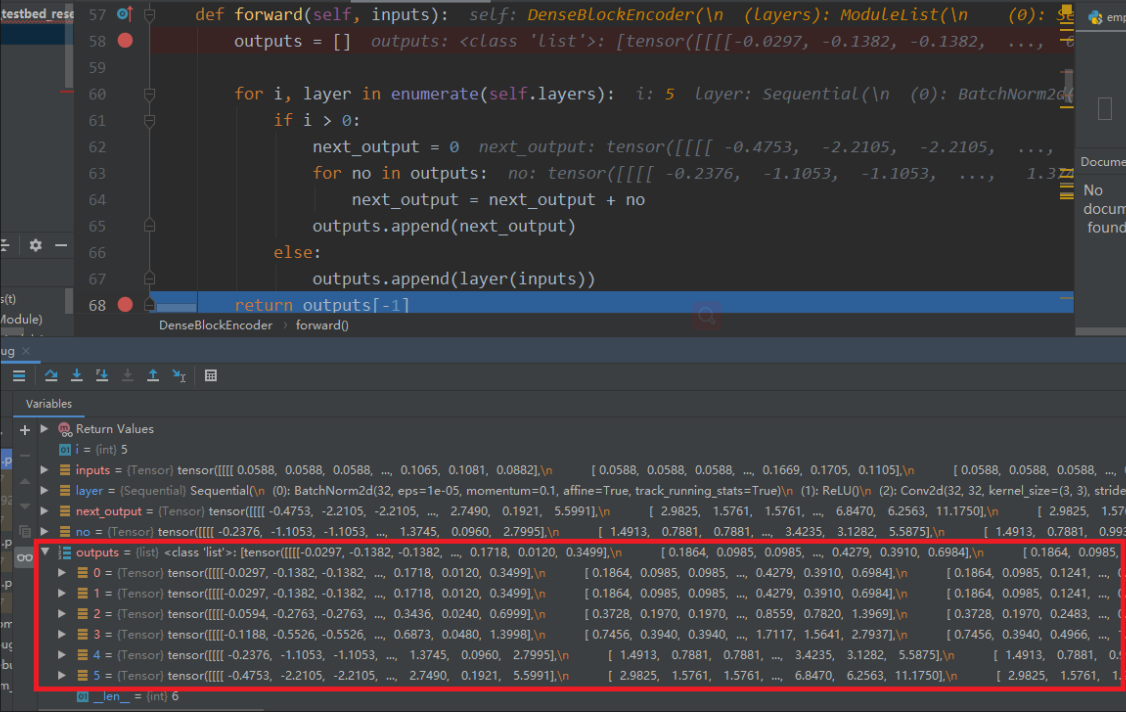Collapse the forward() method fold arrow

click(x=151, y=13)
